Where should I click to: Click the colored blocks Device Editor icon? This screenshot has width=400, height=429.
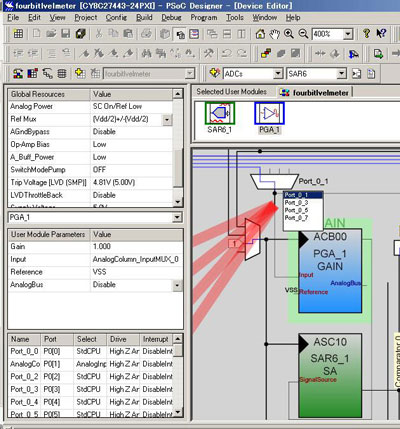point(266,53)
